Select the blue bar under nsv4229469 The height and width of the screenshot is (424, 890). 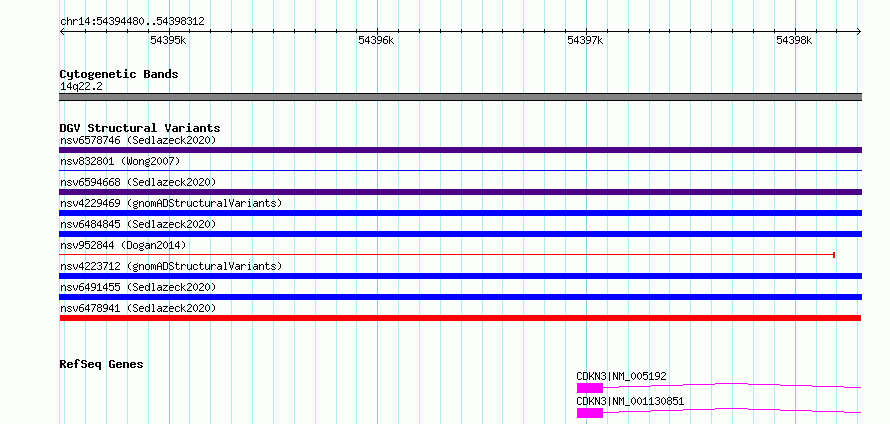point(460,213)
